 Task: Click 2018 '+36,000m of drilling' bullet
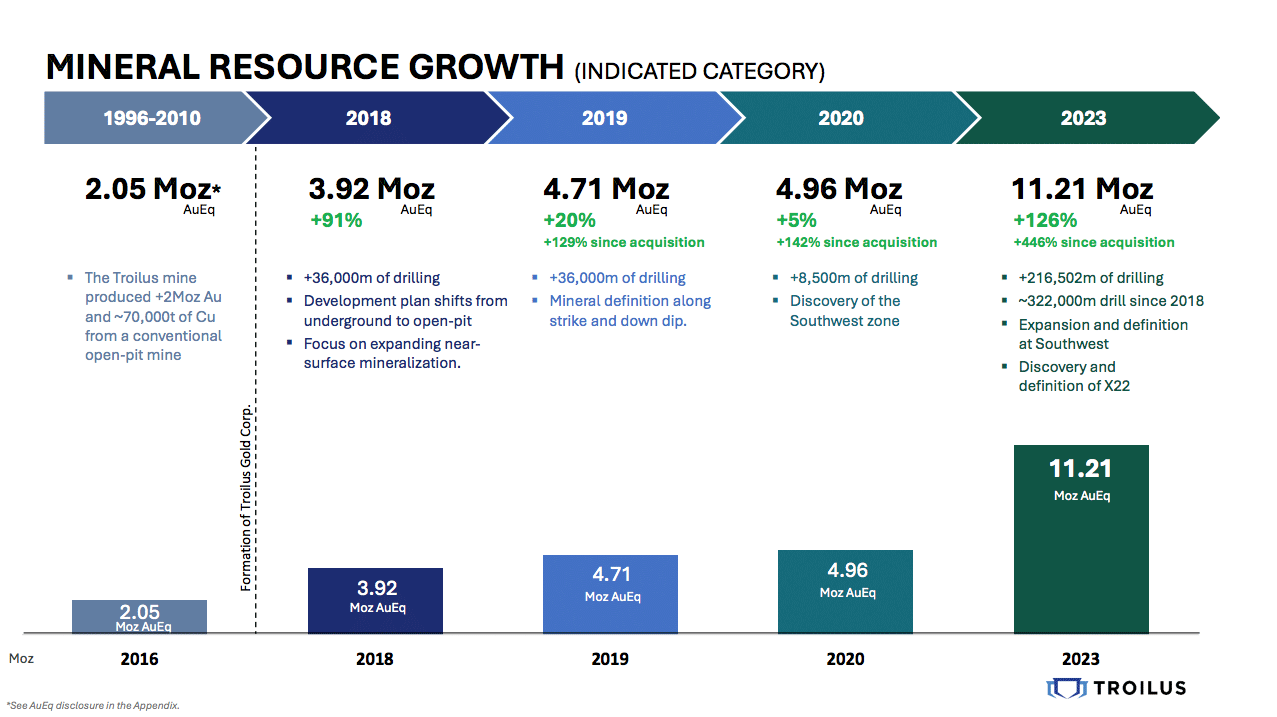(364, 278)
